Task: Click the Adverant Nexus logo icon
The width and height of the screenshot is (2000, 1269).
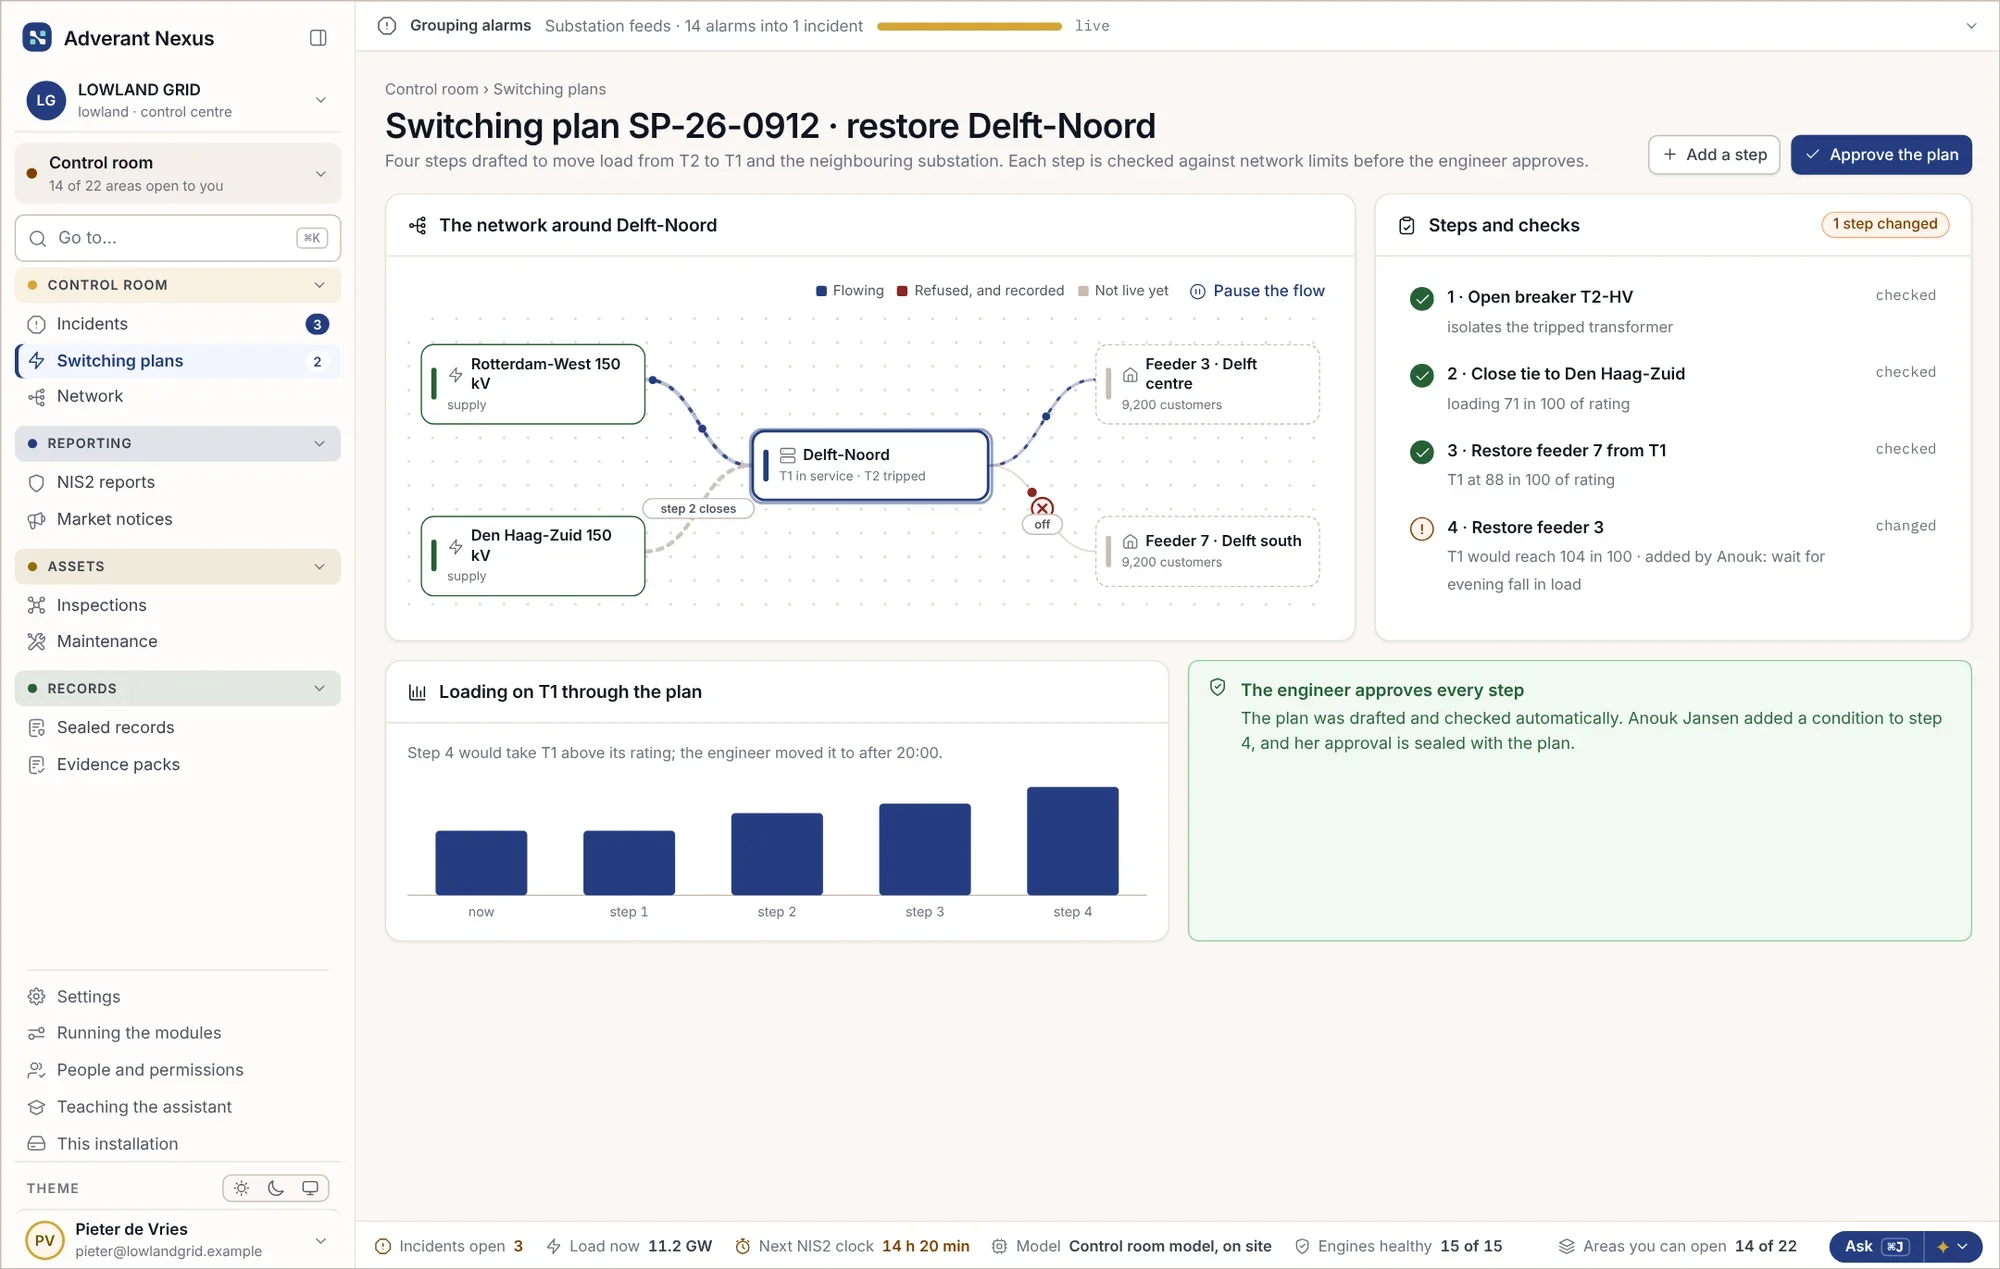Action: coord(37,38)
